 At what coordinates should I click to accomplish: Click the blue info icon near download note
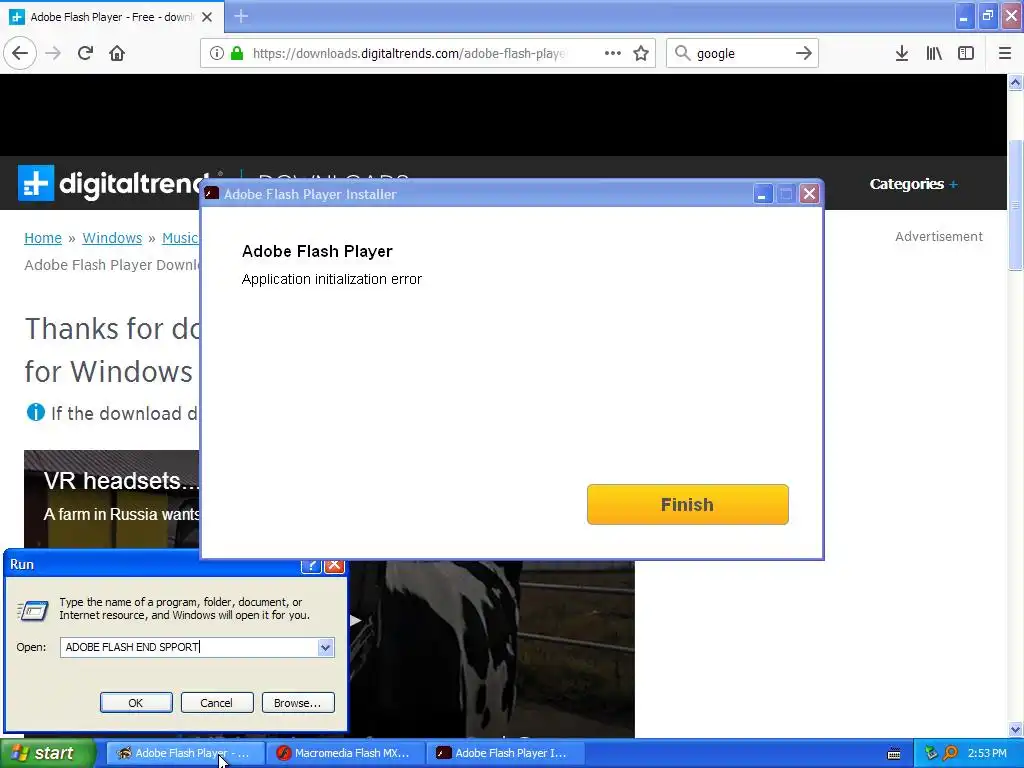[35, 412]
